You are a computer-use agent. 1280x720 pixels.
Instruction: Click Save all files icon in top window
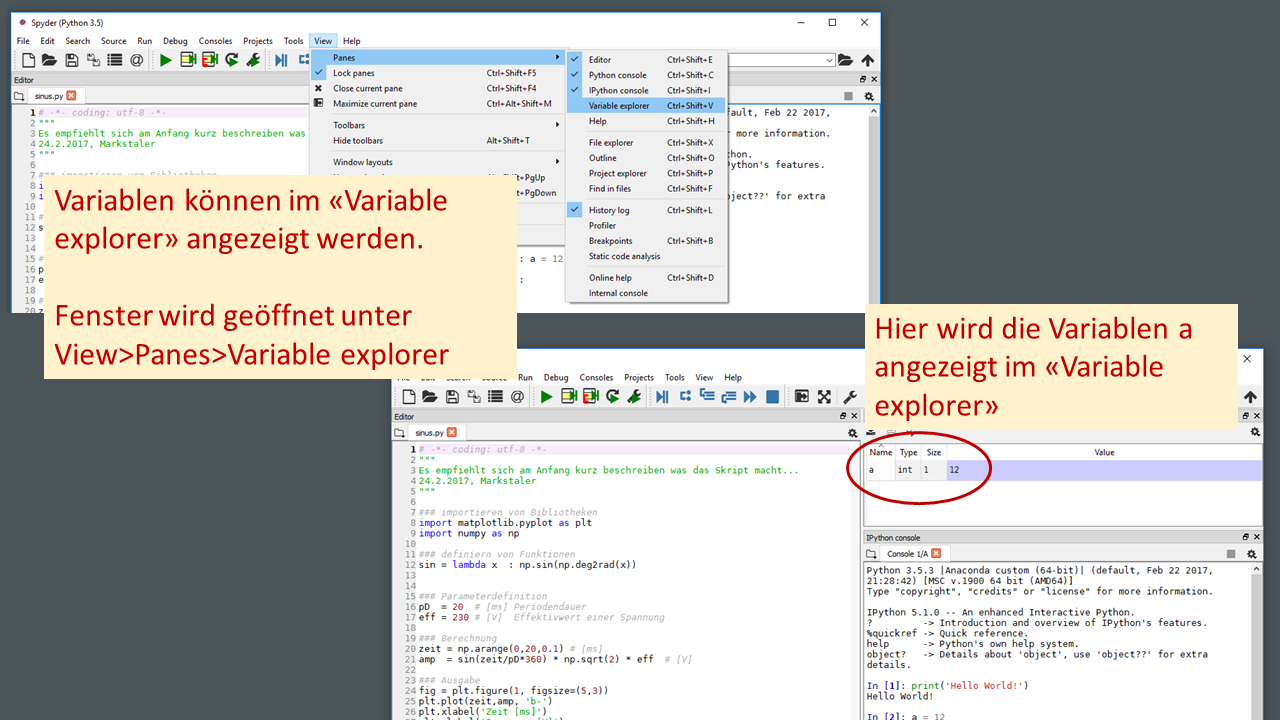(93, 60)
